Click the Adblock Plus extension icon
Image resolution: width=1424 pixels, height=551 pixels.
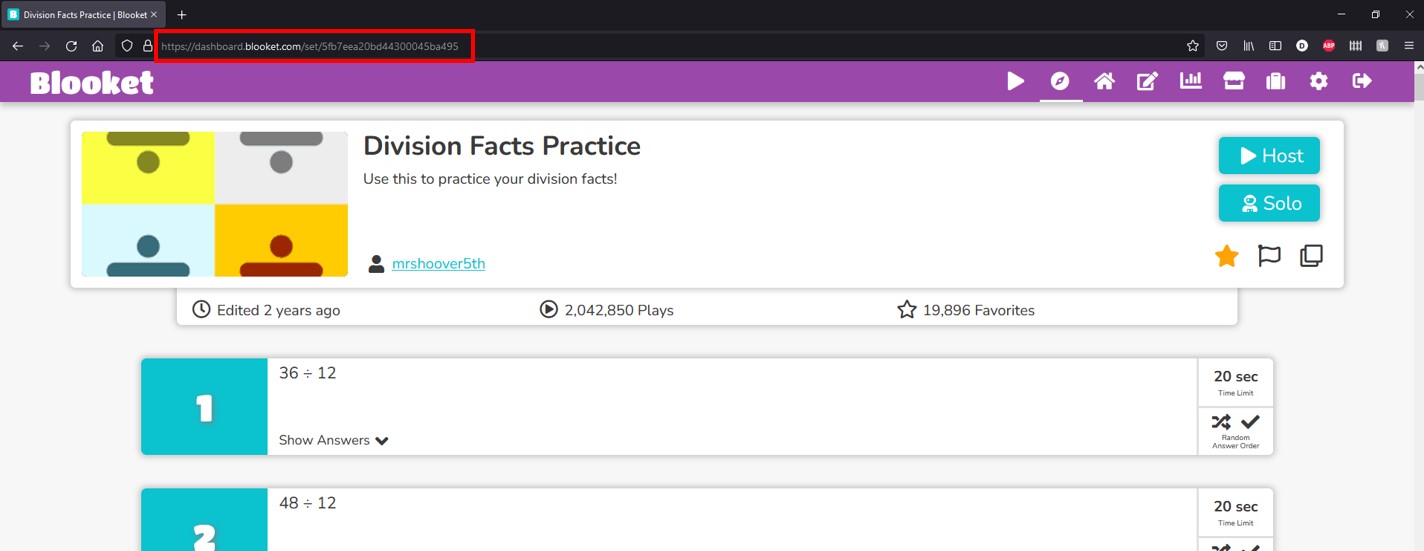tap(1329, 46)
